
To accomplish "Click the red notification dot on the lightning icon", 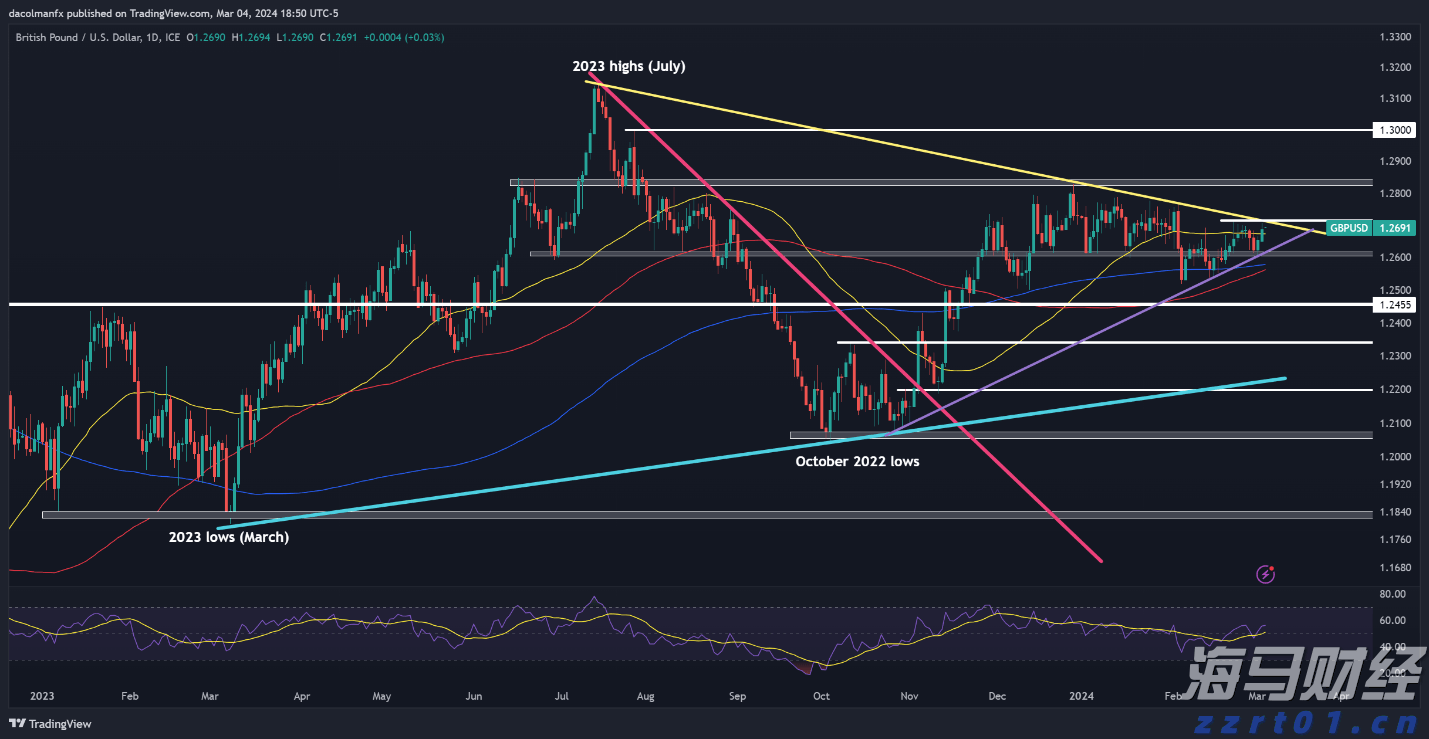I will coord(1273,566).
